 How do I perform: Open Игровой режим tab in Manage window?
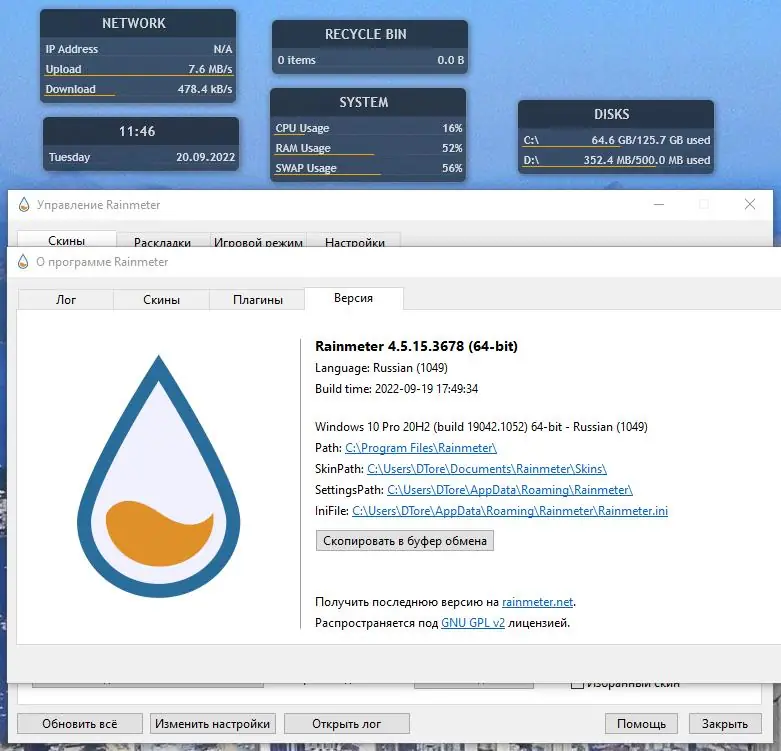(258, 242)
